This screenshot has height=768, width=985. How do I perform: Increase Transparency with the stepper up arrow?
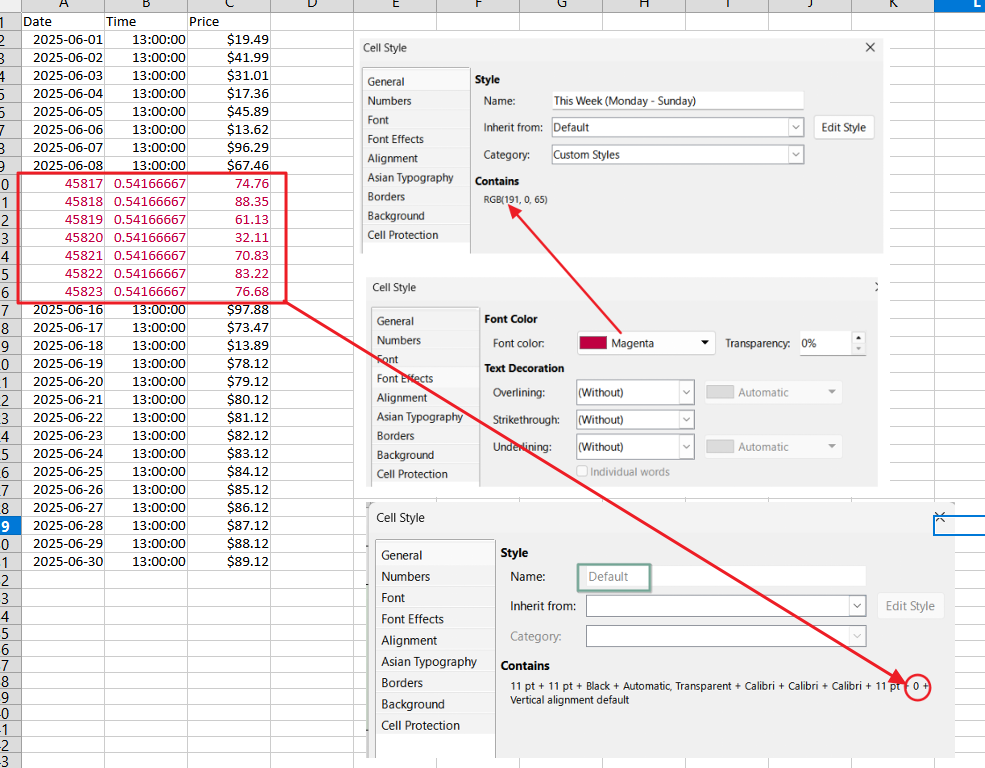[x=859, y=338]
